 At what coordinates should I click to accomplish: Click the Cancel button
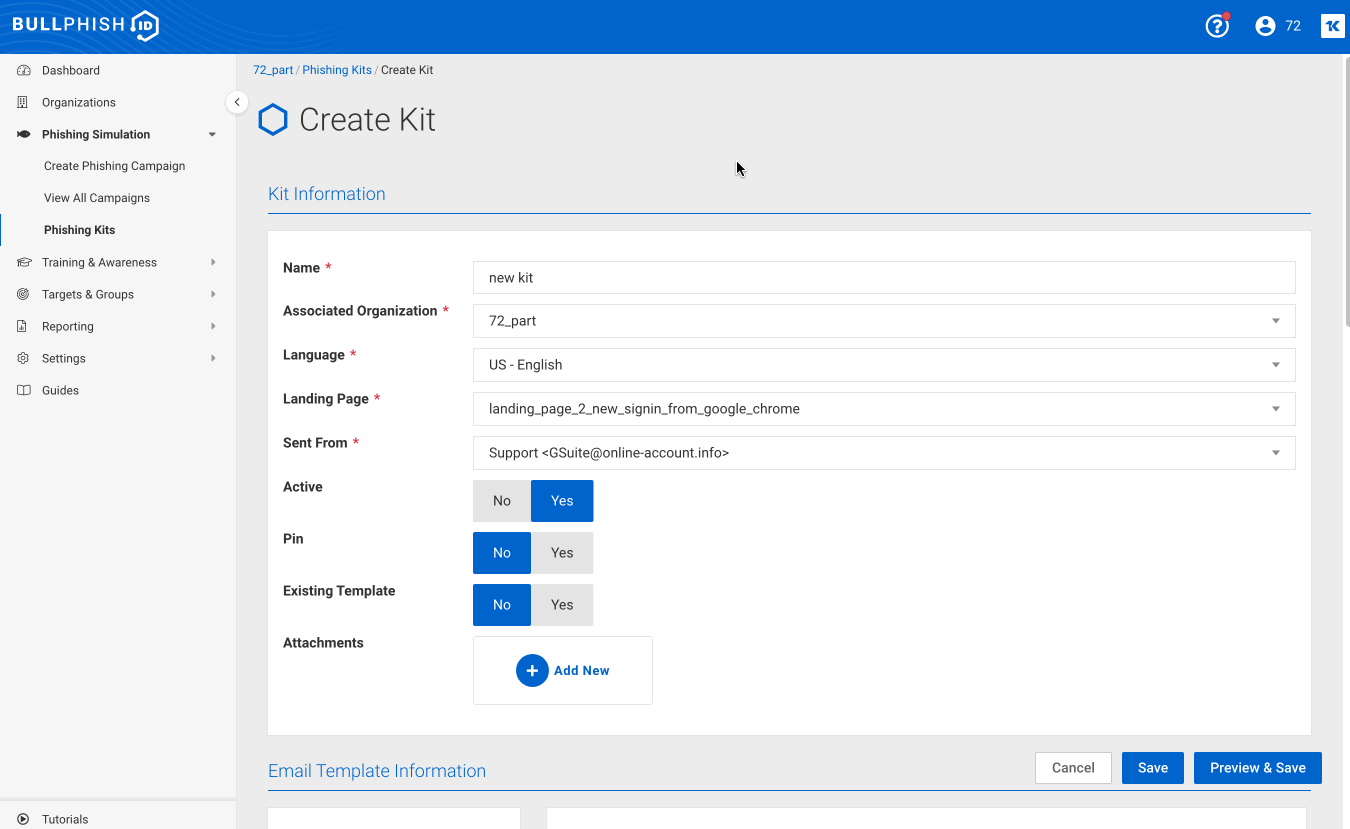pyautogui.click(x=1073, y=768)
